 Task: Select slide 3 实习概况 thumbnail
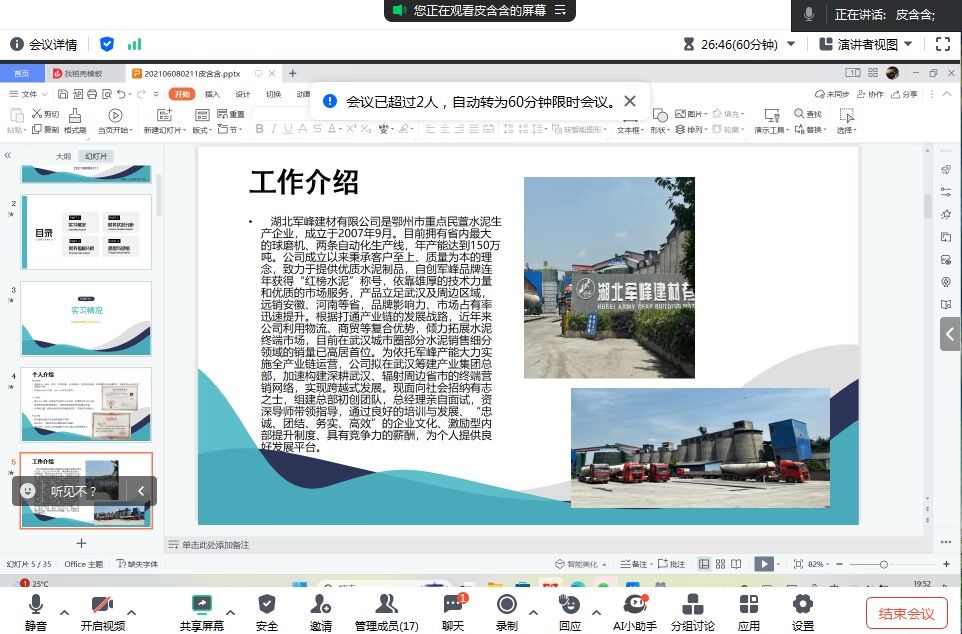click(87, 319)
